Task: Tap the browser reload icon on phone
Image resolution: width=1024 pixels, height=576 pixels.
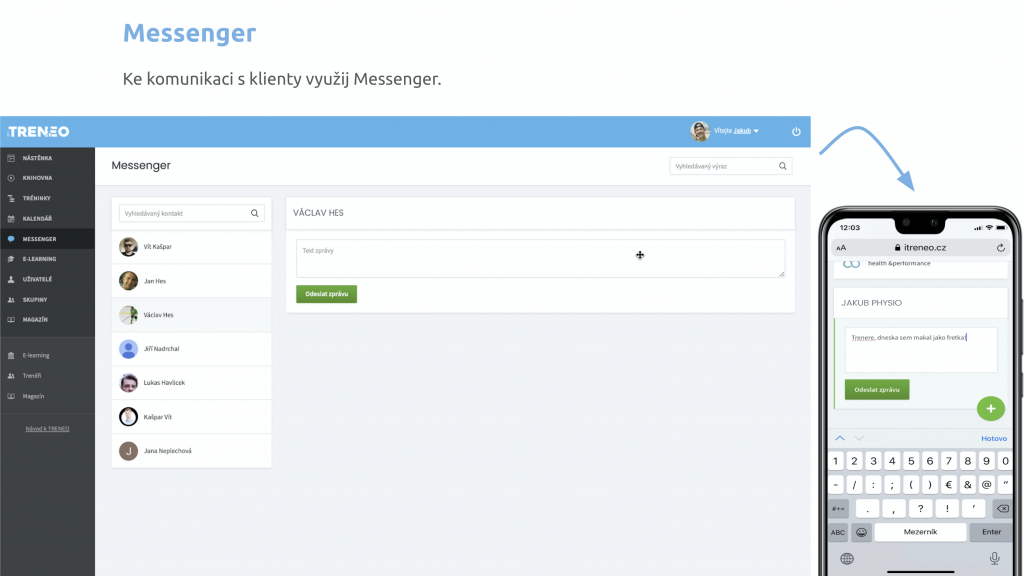Action: coord(1000,247)
